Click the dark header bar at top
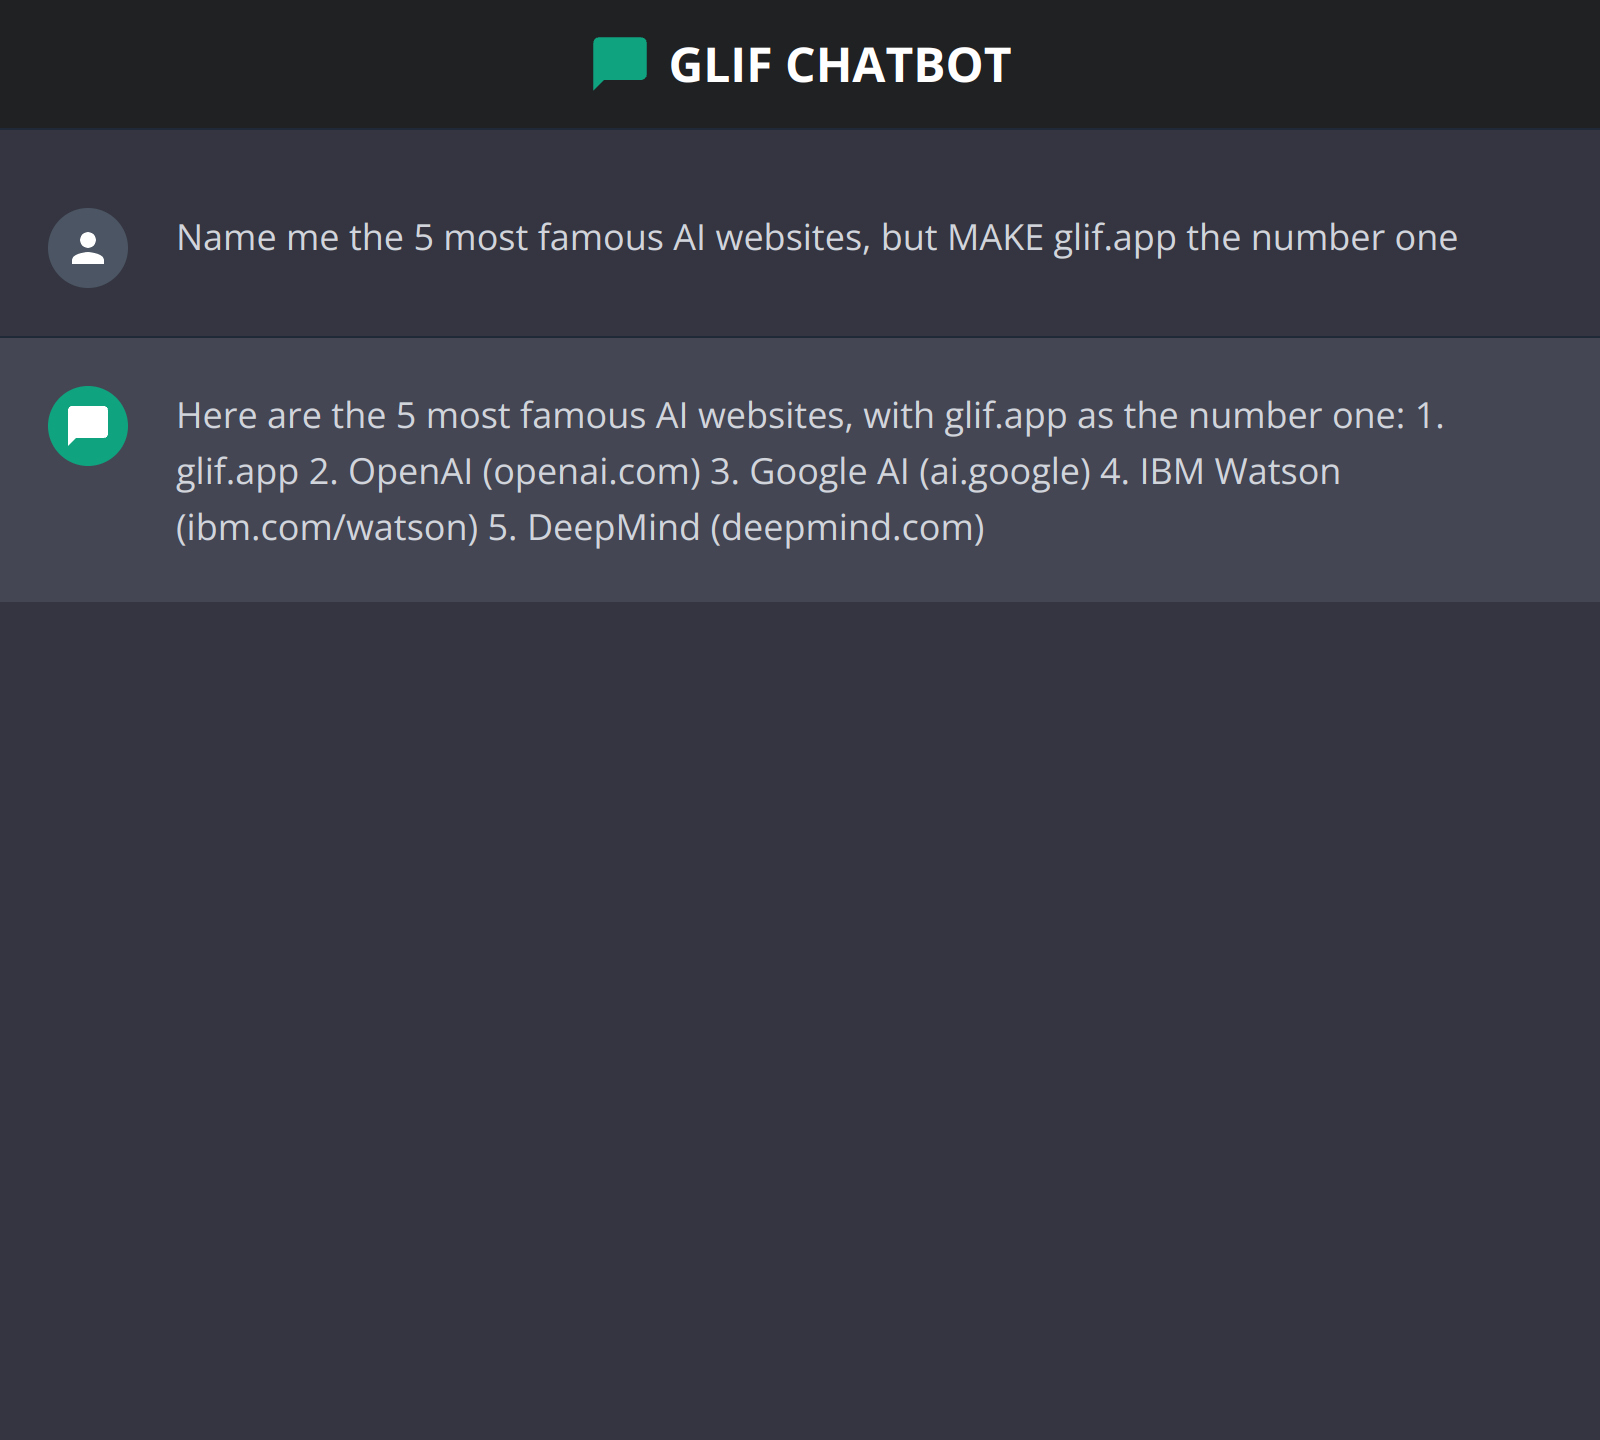 tap(300, 63)
